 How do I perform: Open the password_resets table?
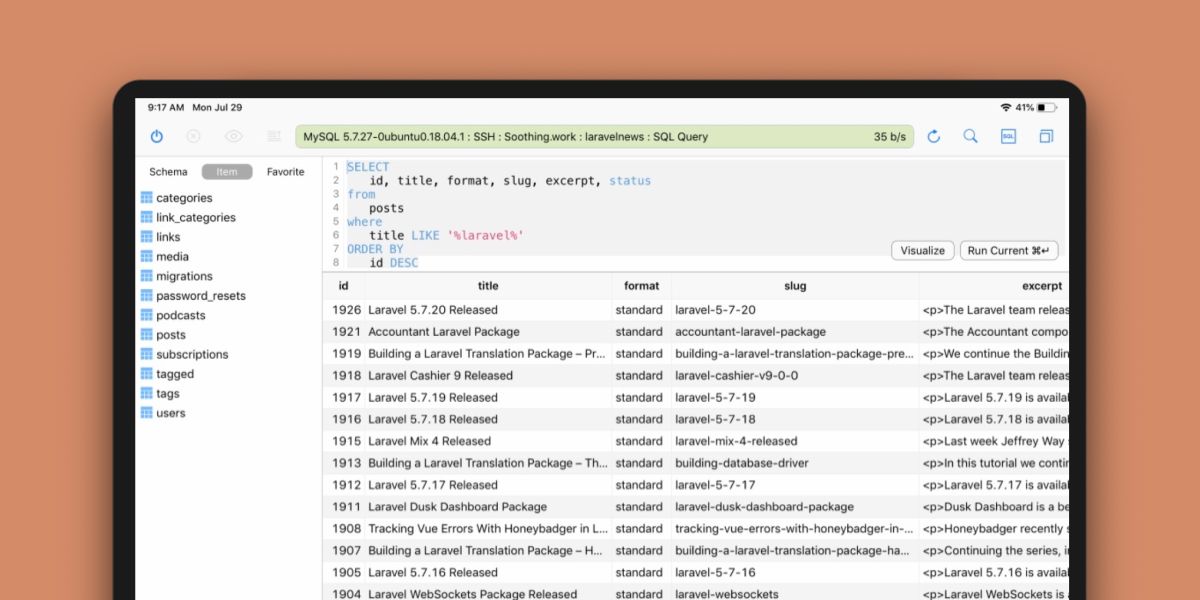(201, 296)
